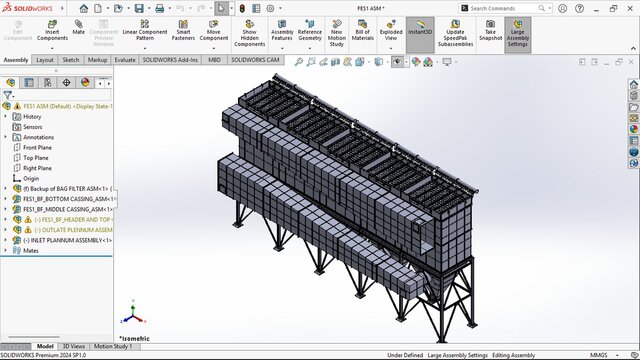Select the Mate tool
The image size is (640, 360).
coord(78,27)
